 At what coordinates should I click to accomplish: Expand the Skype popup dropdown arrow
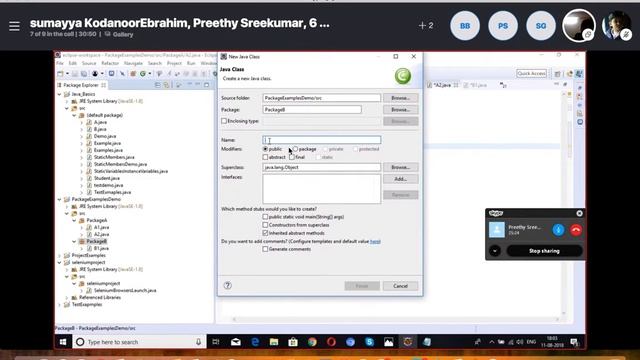point(495,251)
